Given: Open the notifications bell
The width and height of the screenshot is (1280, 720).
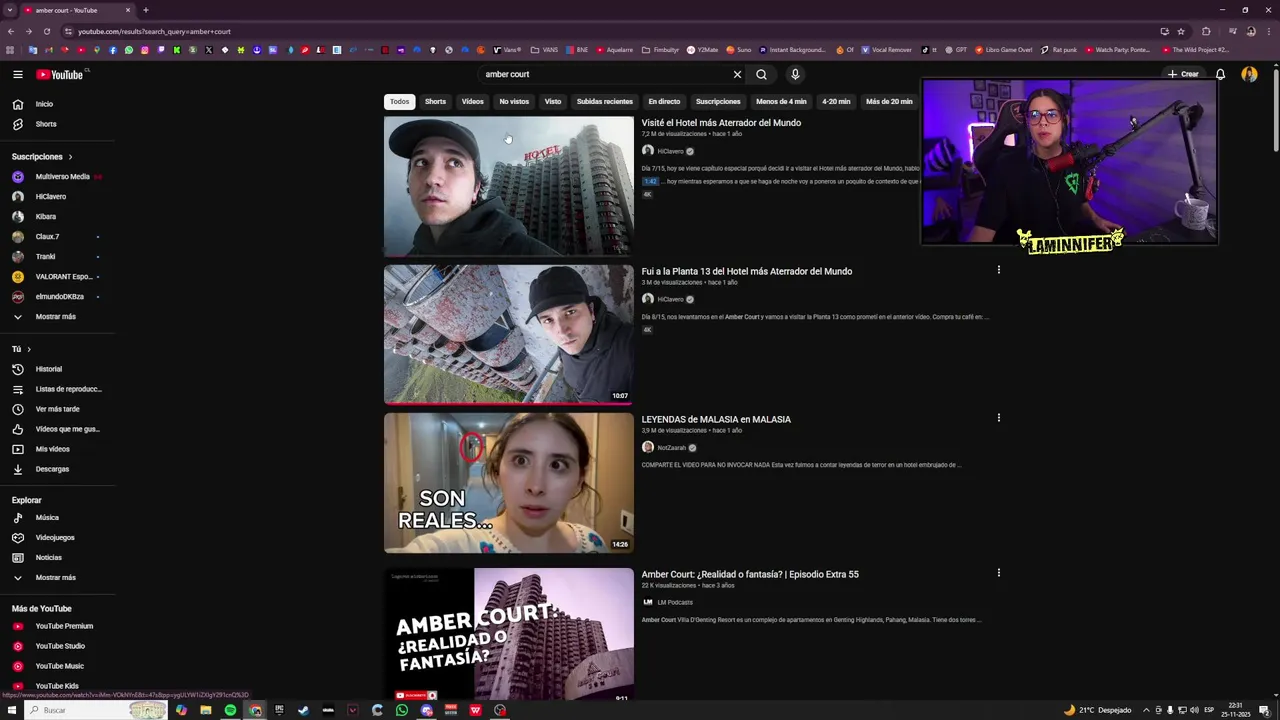Looking at the screenshot, I should click(x=1220, y=74).
